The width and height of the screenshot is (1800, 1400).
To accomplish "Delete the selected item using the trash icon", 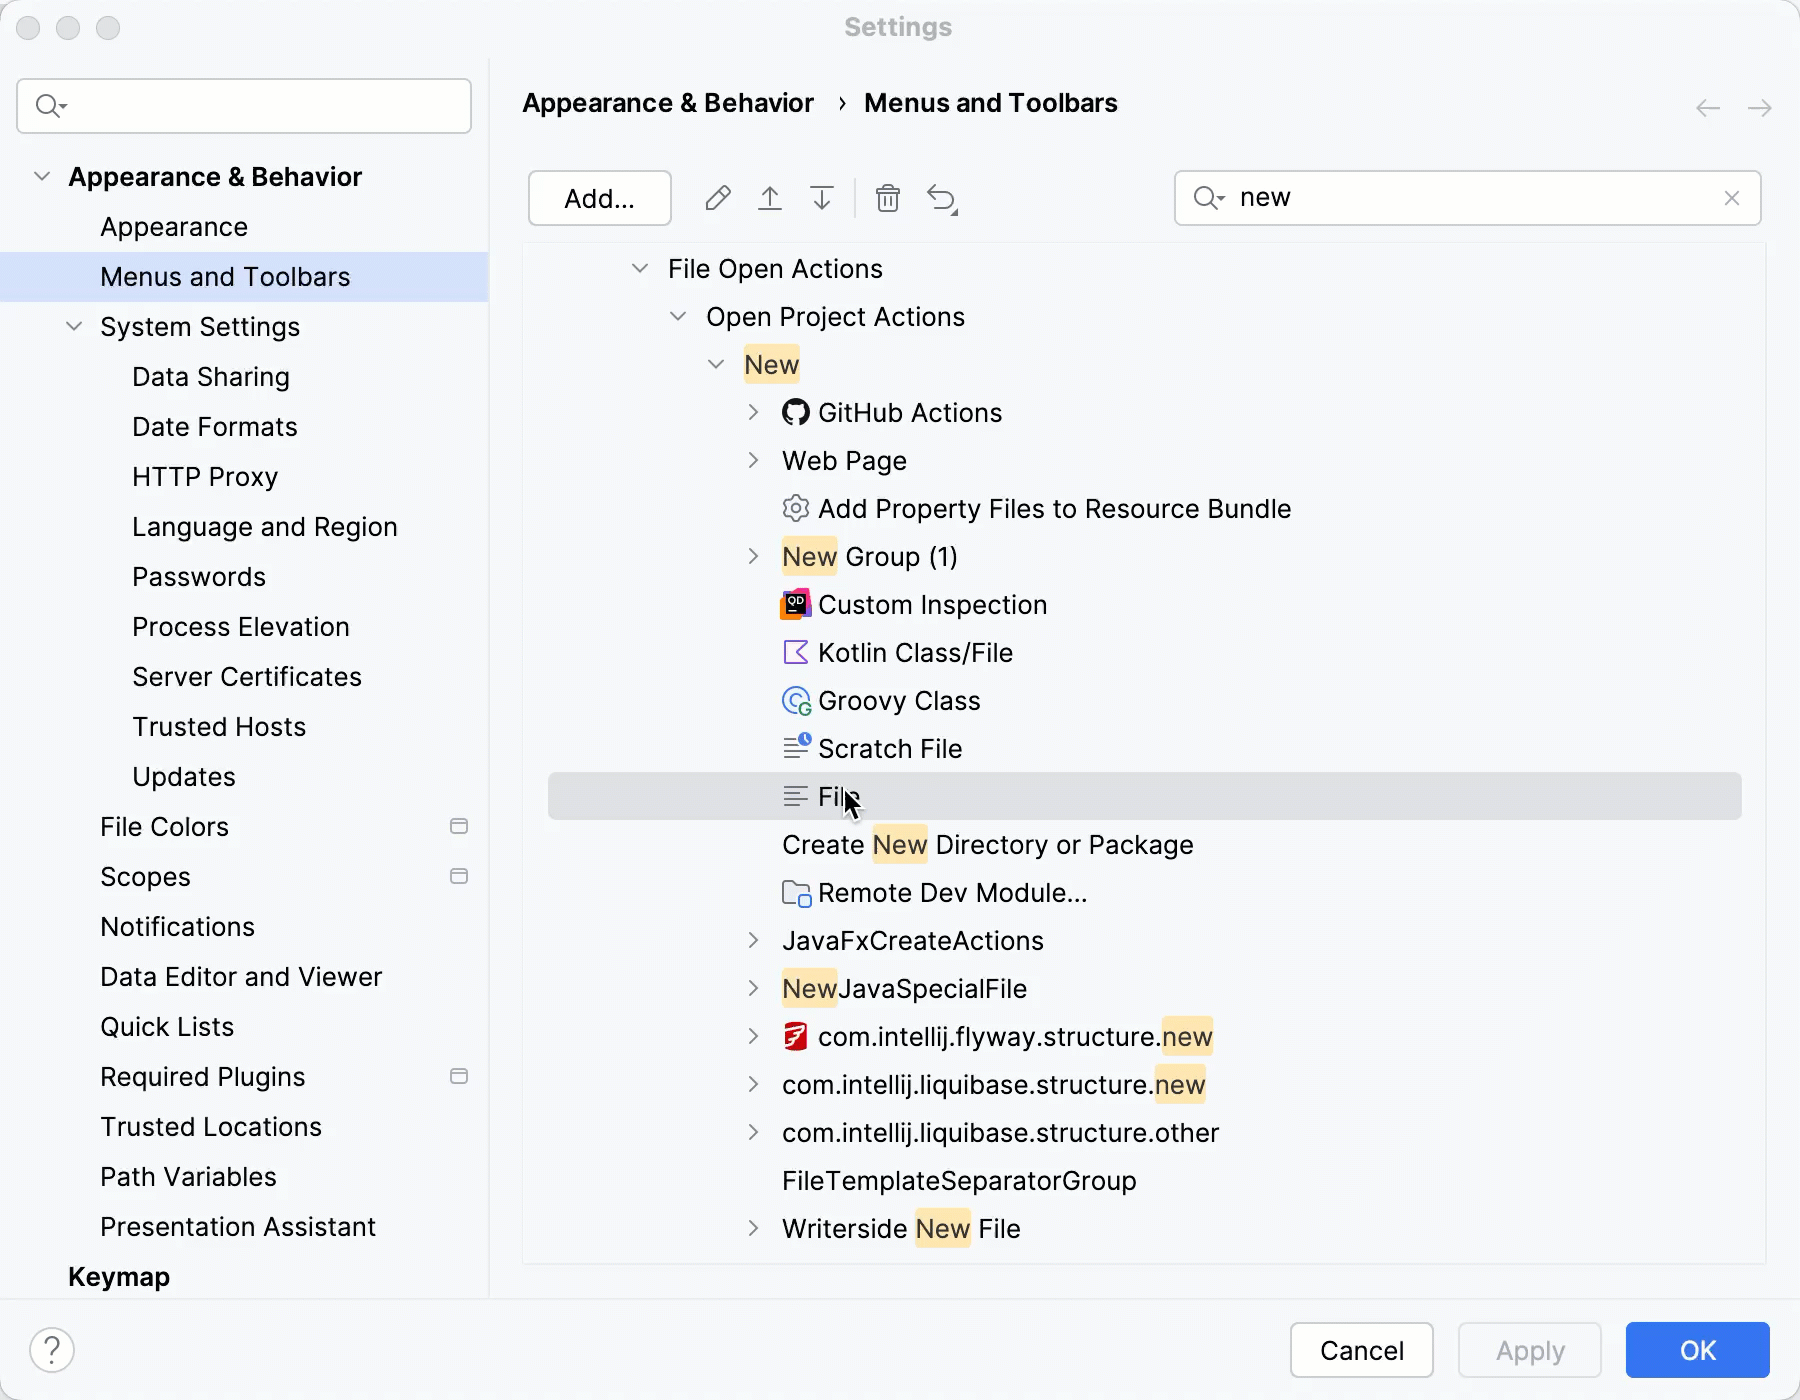I will [x=888, y=198].
